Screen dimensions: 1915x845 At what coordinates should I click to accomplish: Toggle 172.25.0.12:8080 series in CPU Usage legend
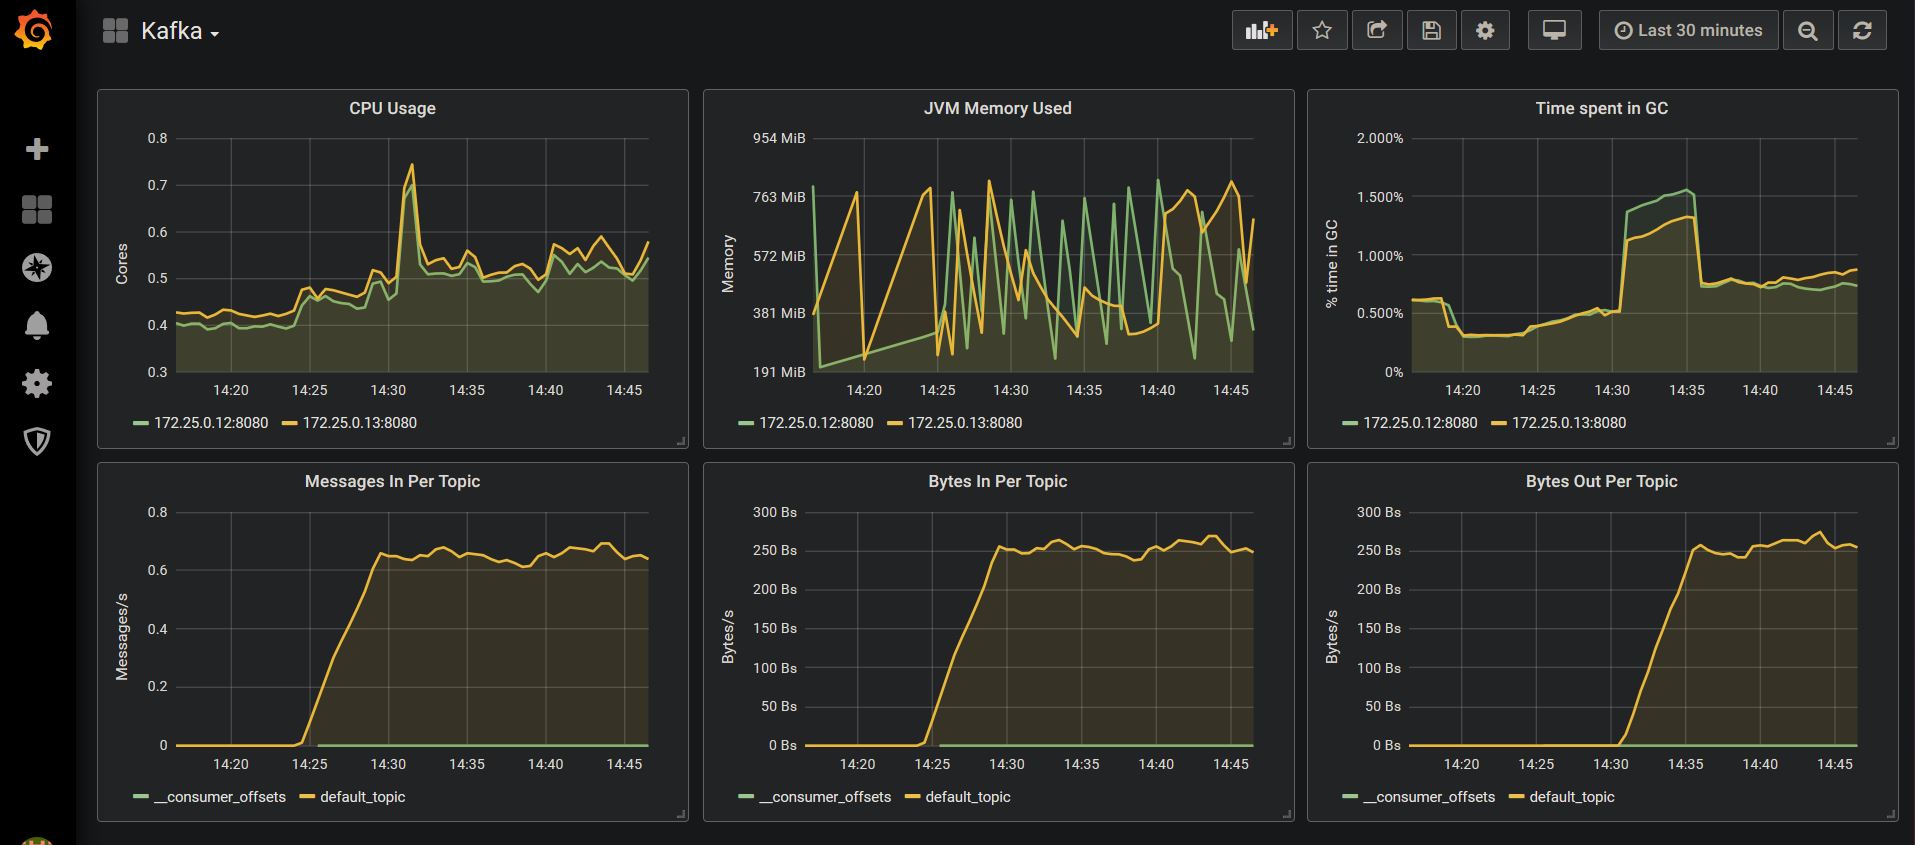(x=211, y=422)
